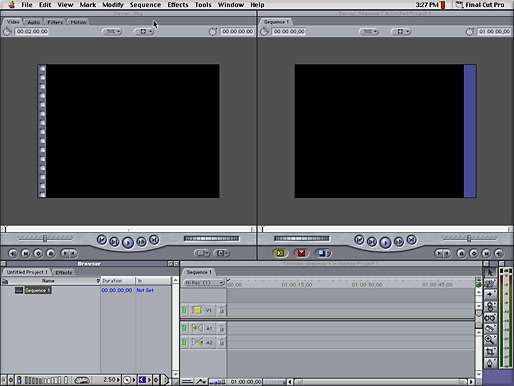Screen dimensions: 514x386
Task: Open the Hi Res render quality dropdown
Action: click(203, 283)
